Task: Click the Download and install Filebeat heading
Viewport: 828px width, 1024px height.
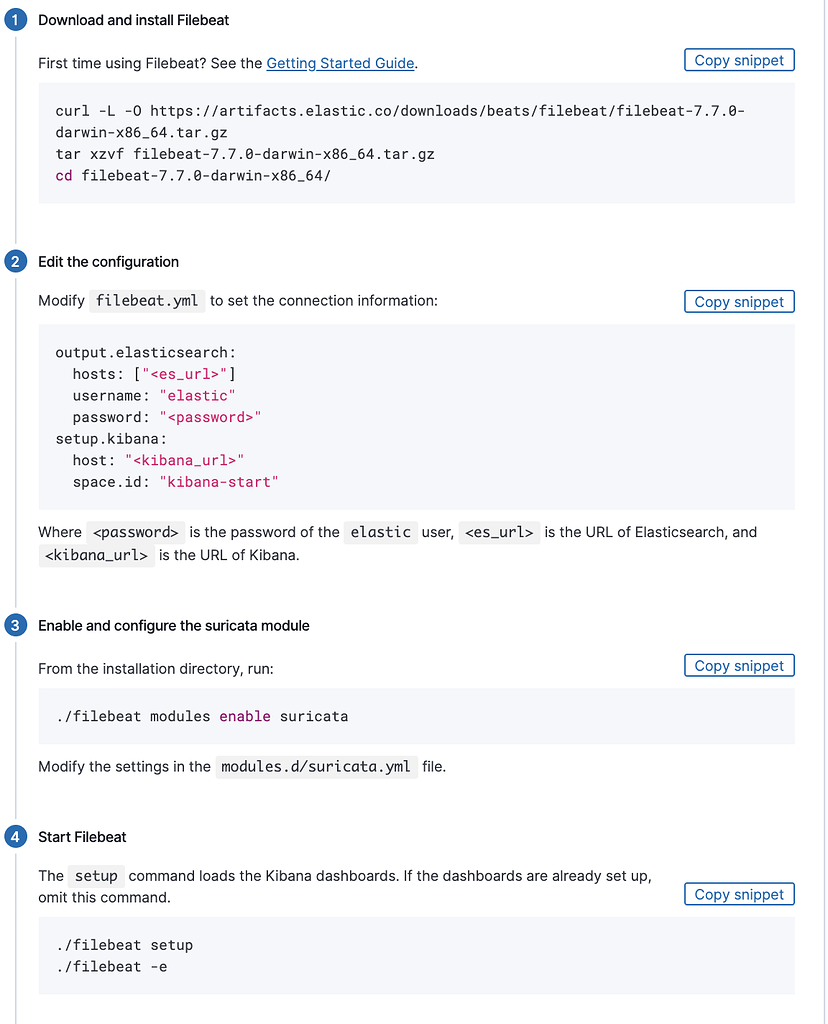Action: click(131, 19)
